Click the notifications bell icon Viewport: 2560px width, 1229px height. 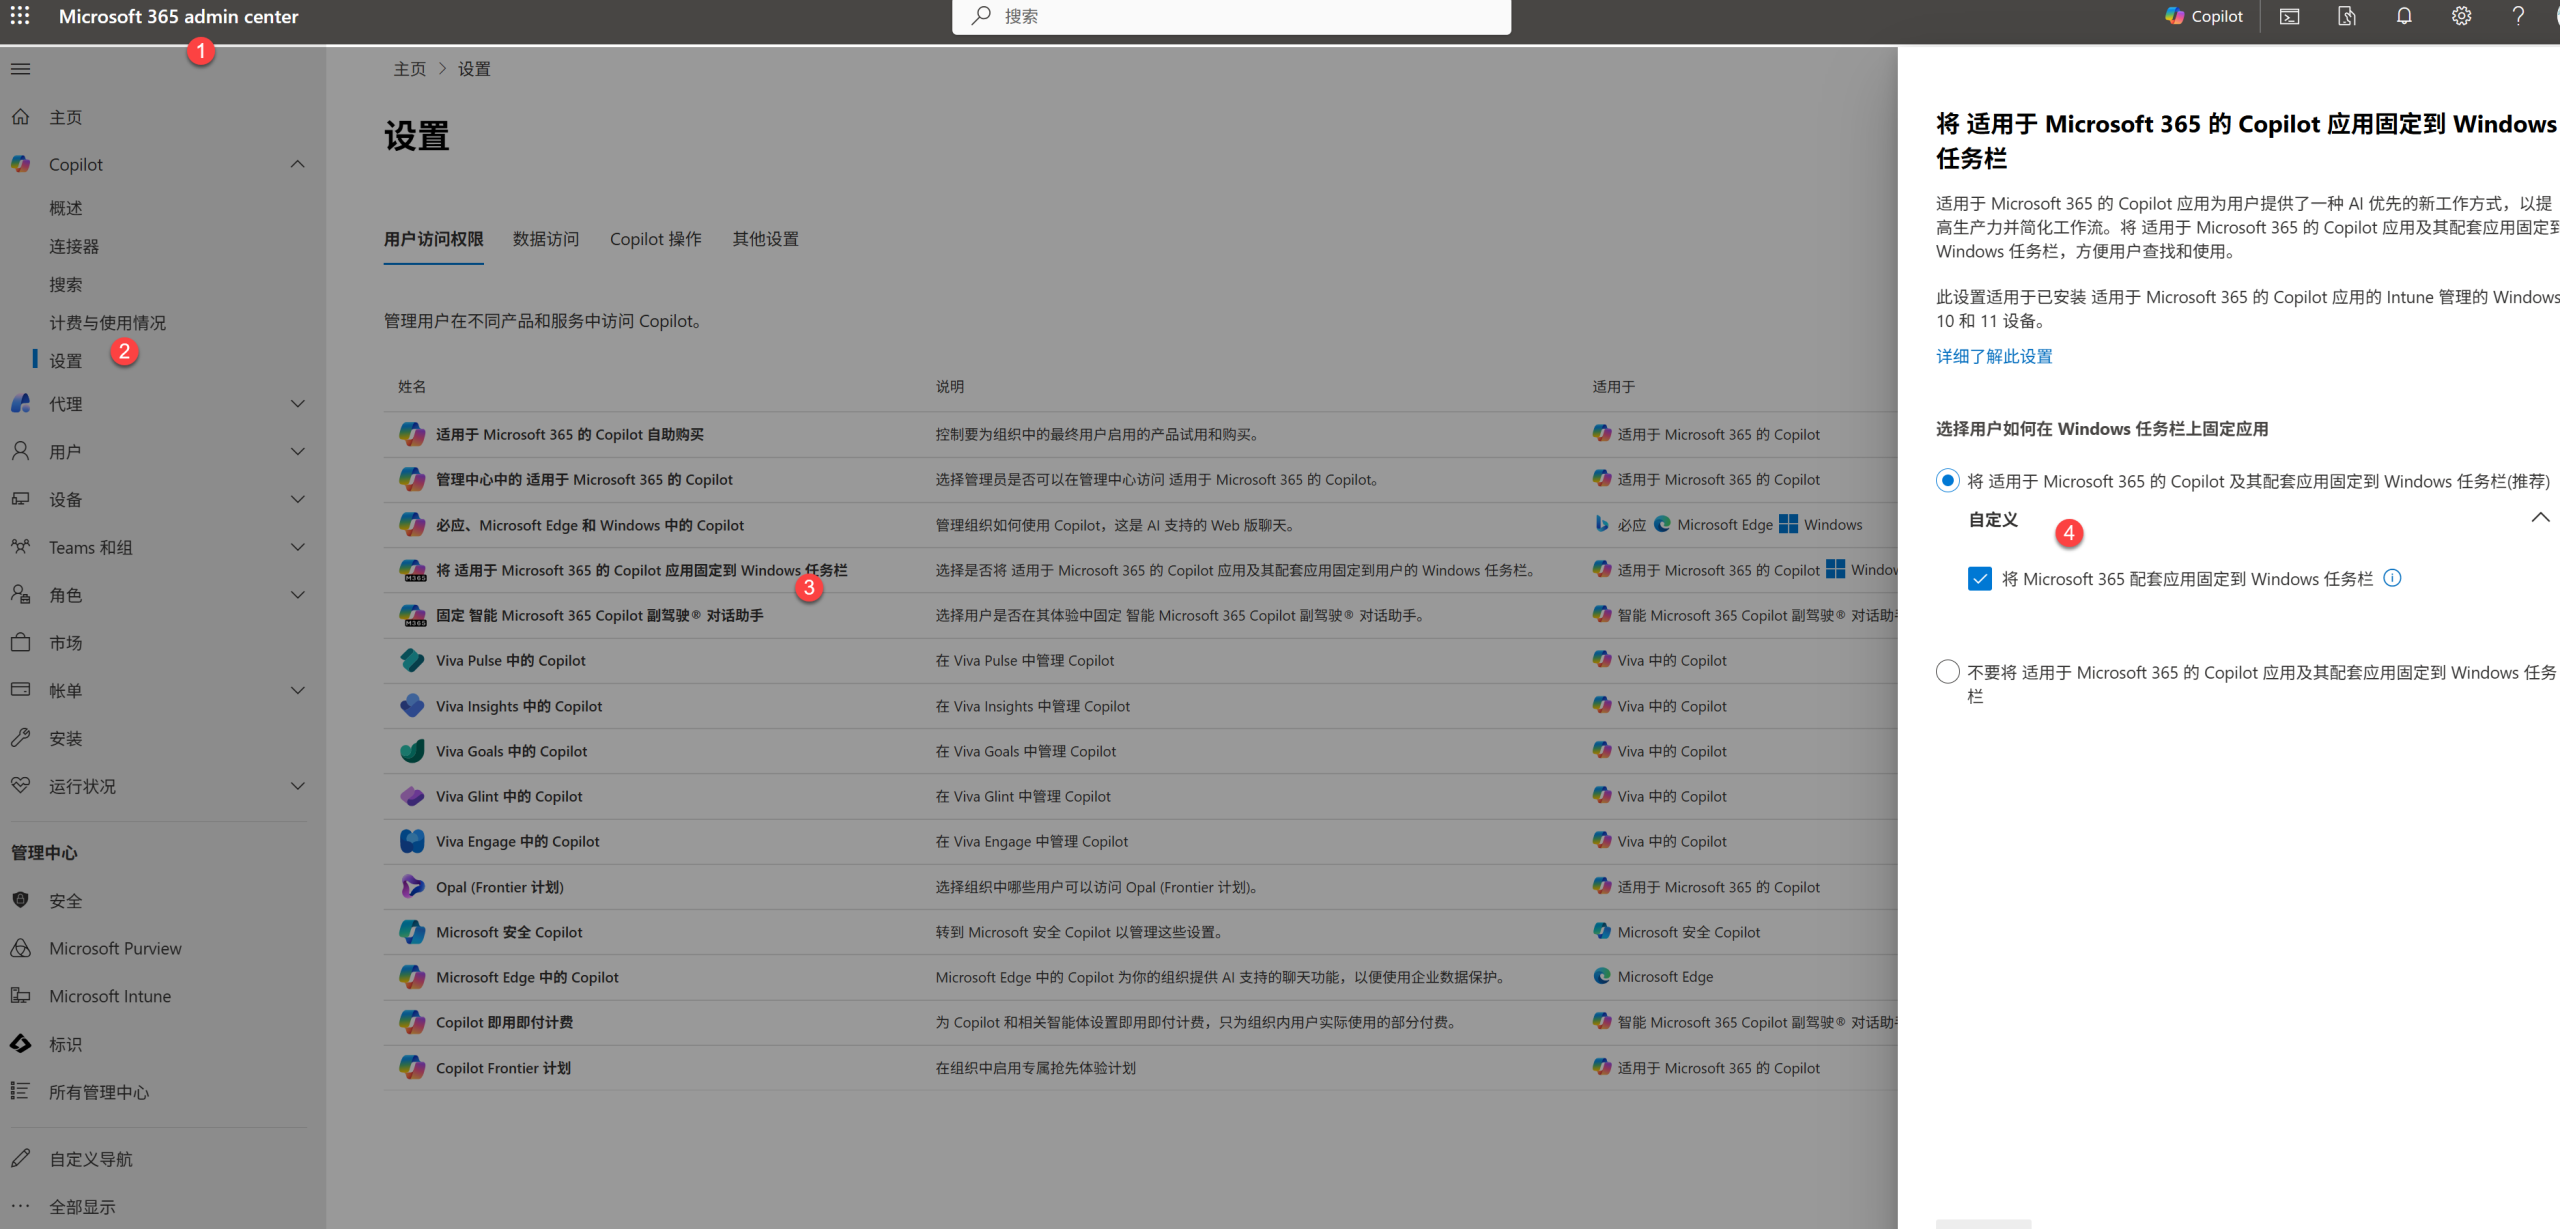click(x=2404, y=16)
